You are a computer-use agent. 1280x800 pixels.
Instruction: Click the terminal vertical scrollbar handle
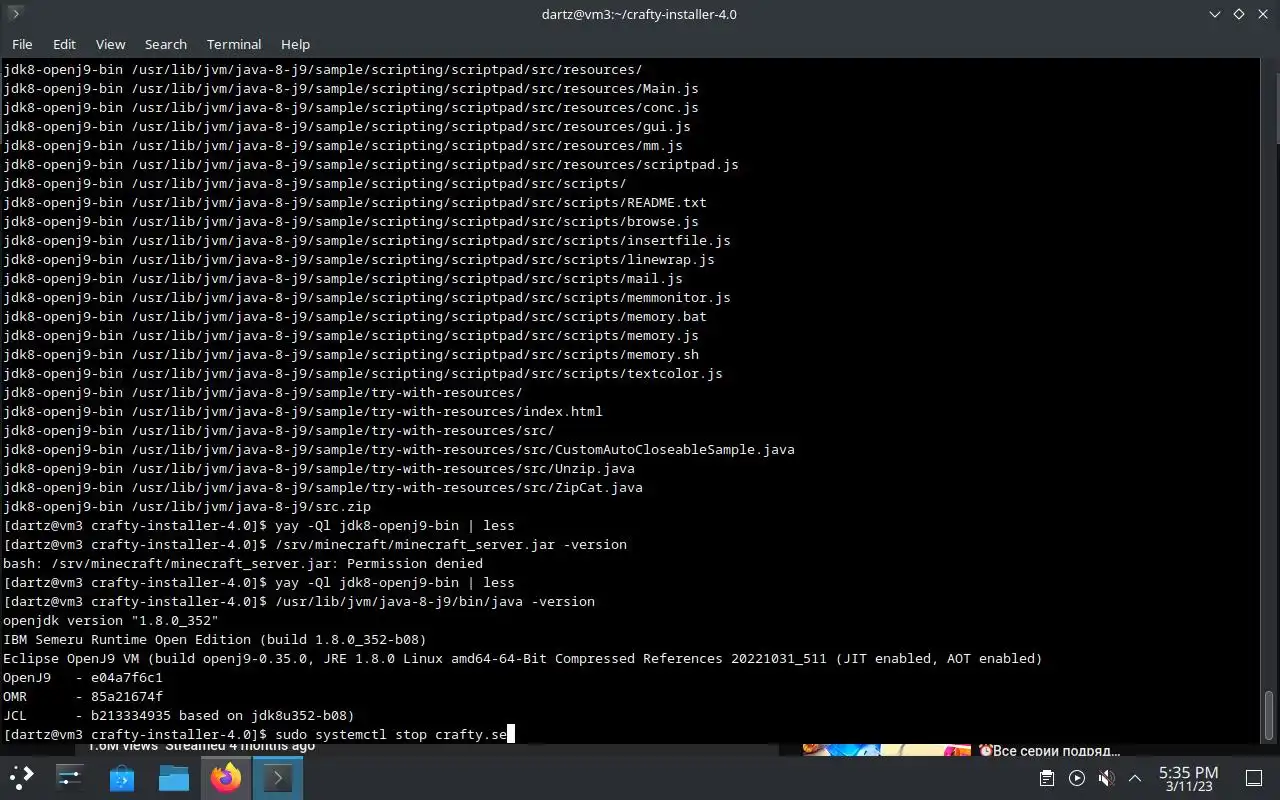tap(1269, 715)
